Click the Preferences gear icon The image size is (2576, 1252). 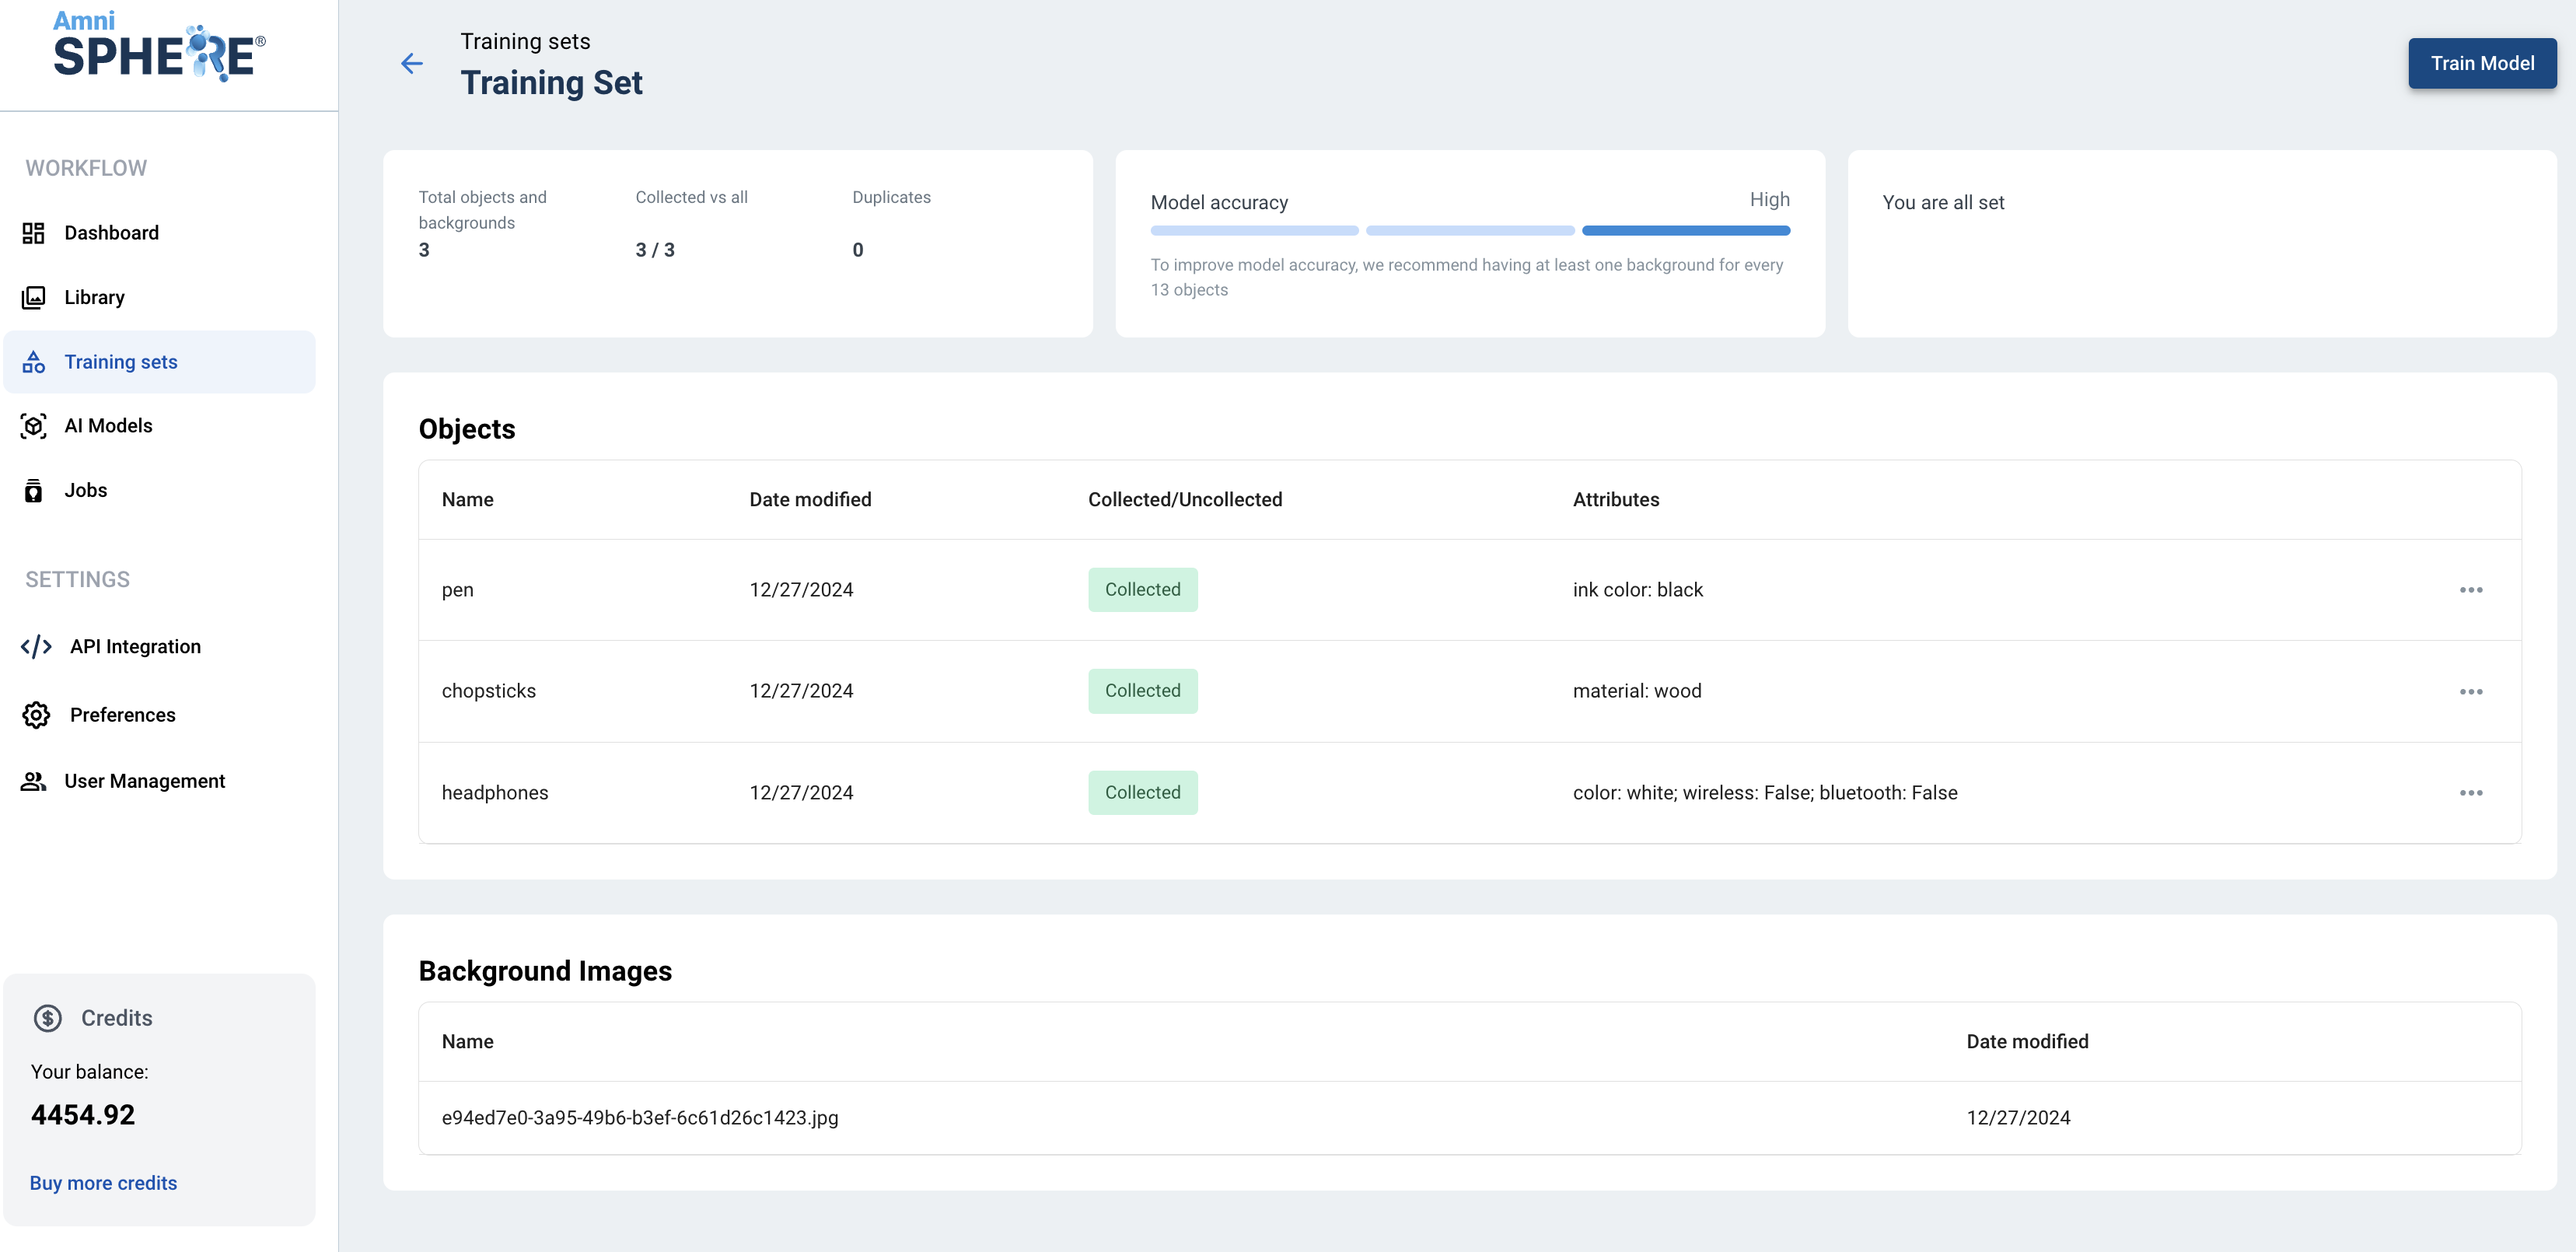point(36,715)
